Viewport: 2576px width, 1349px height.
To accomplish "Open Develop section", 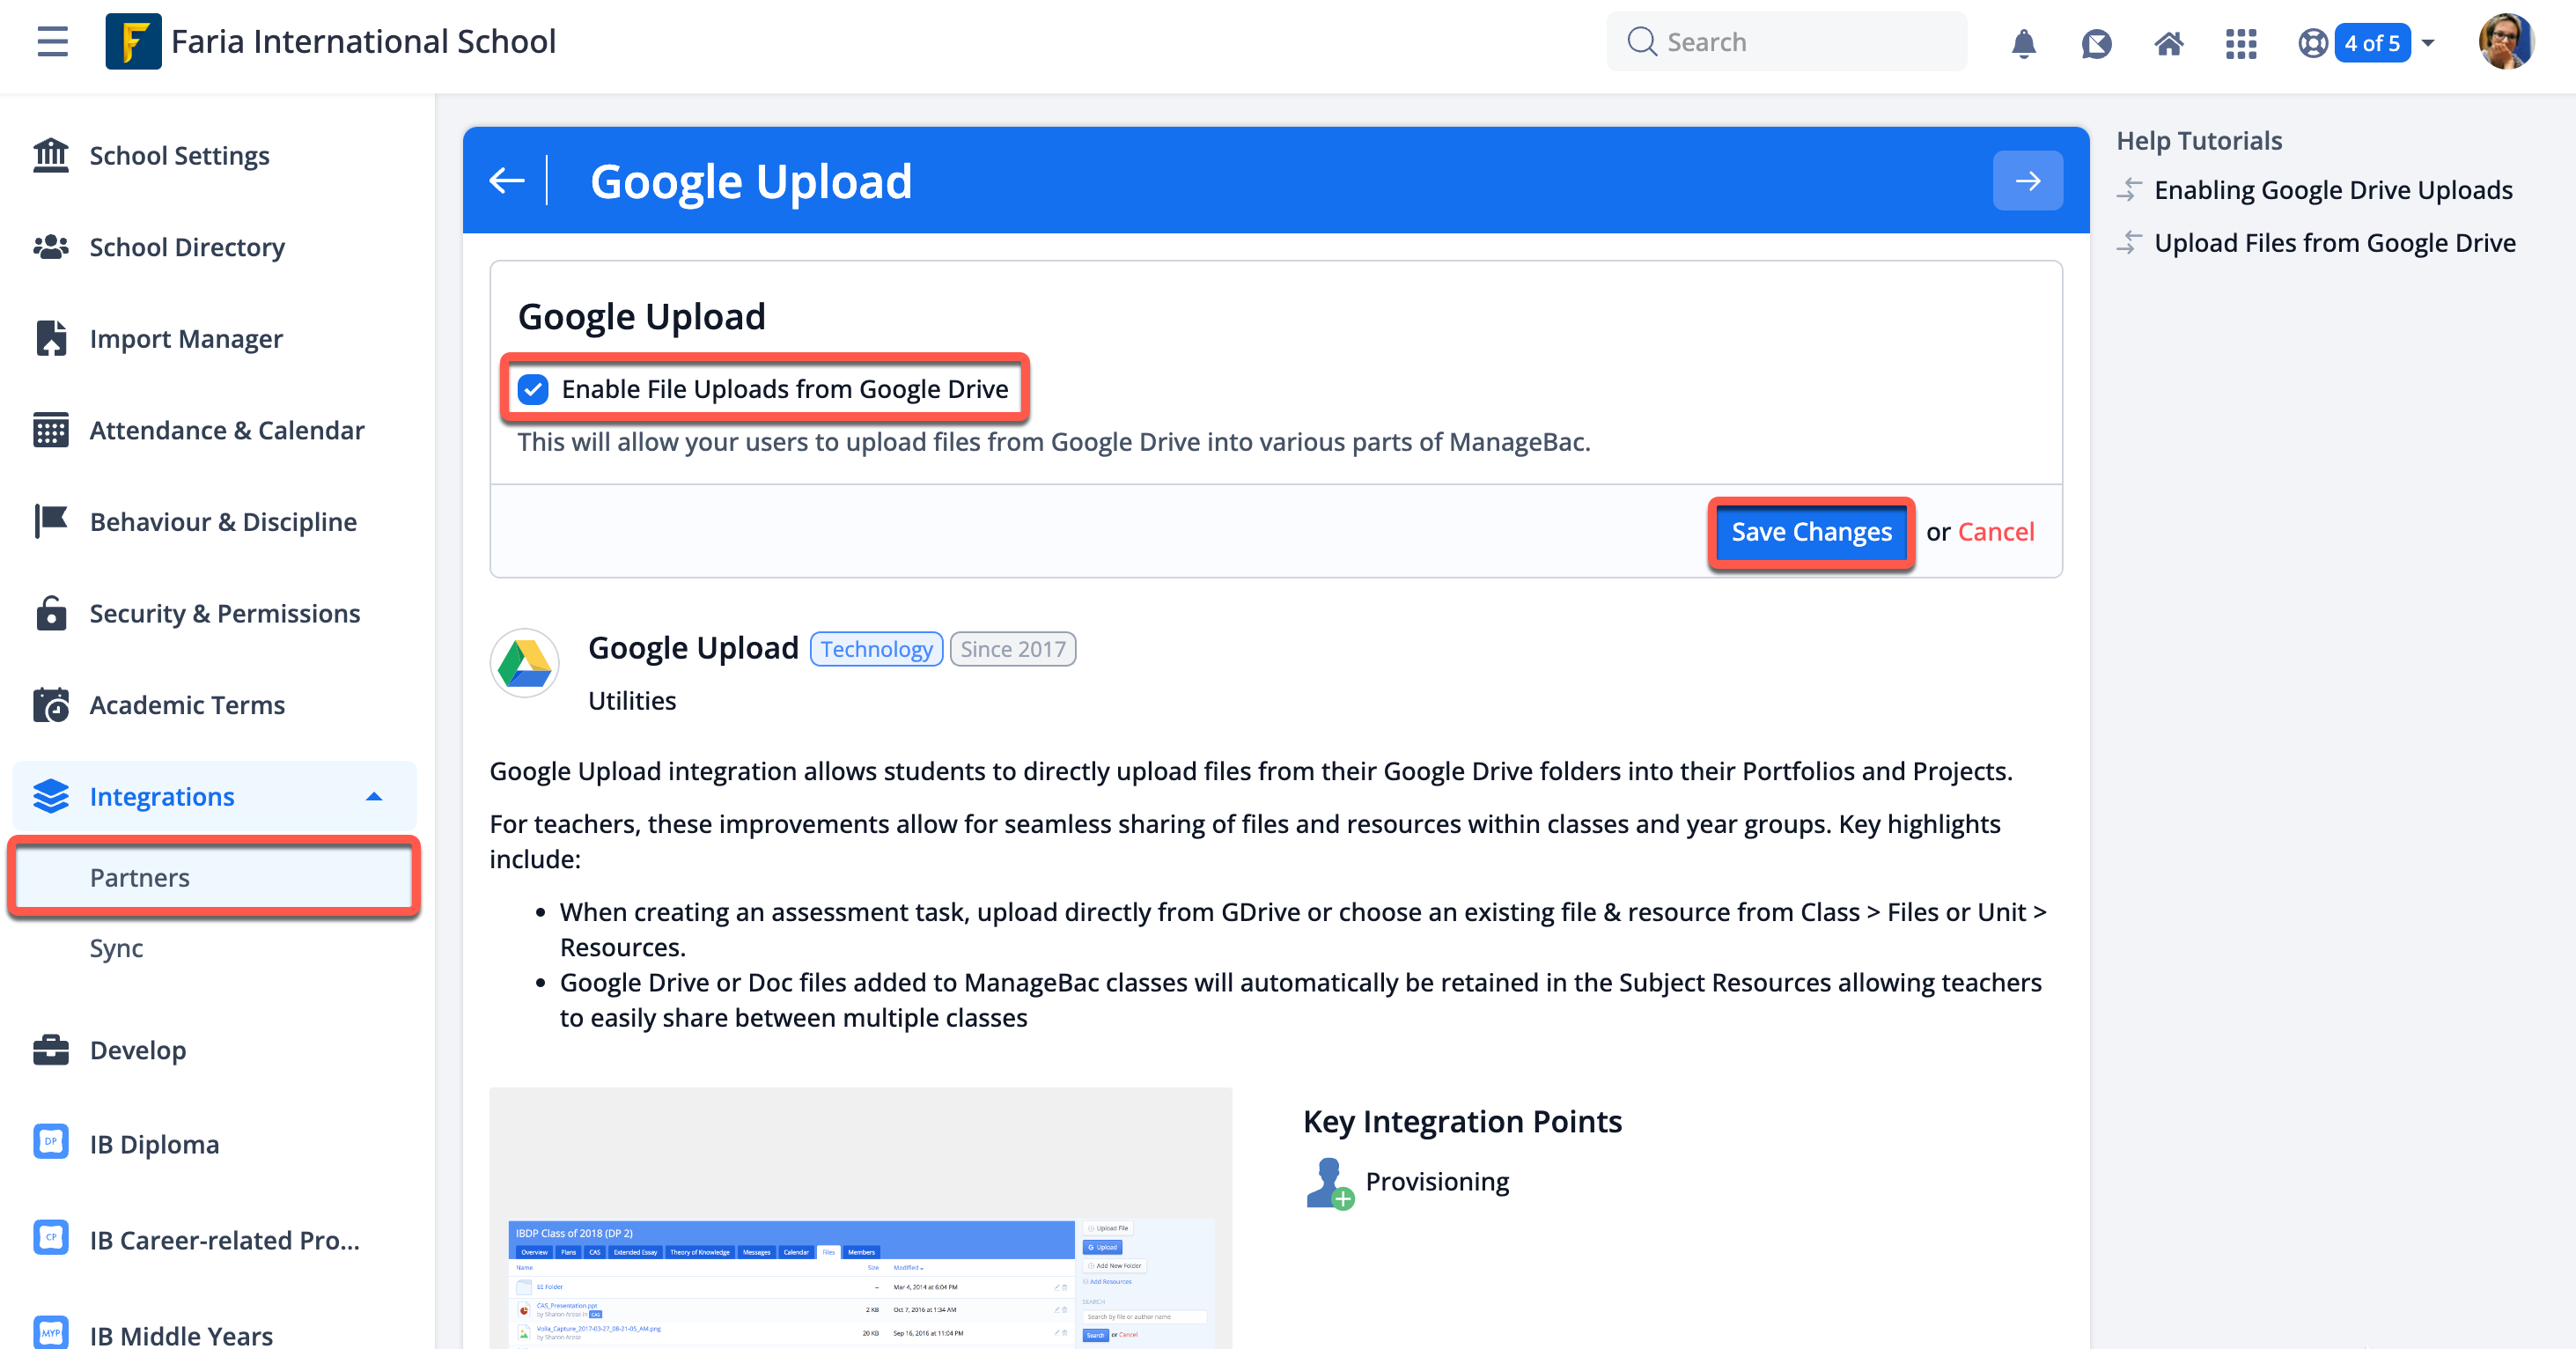I will (x=138, y=1050).
